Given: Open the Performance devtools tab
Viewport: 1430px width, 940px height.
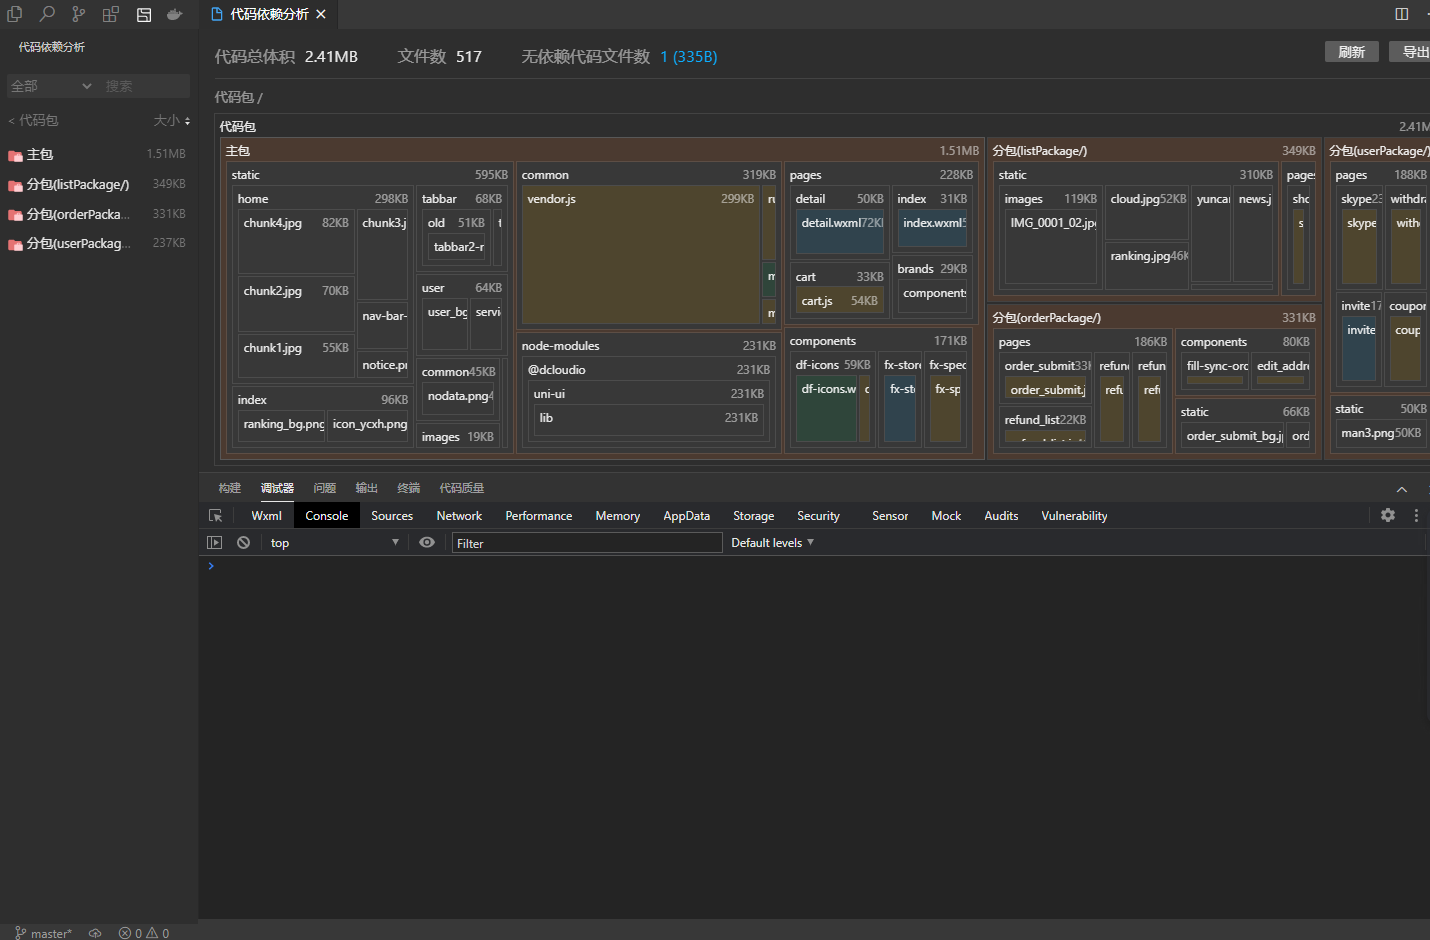Looking at the screenshot, I should click(x=539, y=516).
